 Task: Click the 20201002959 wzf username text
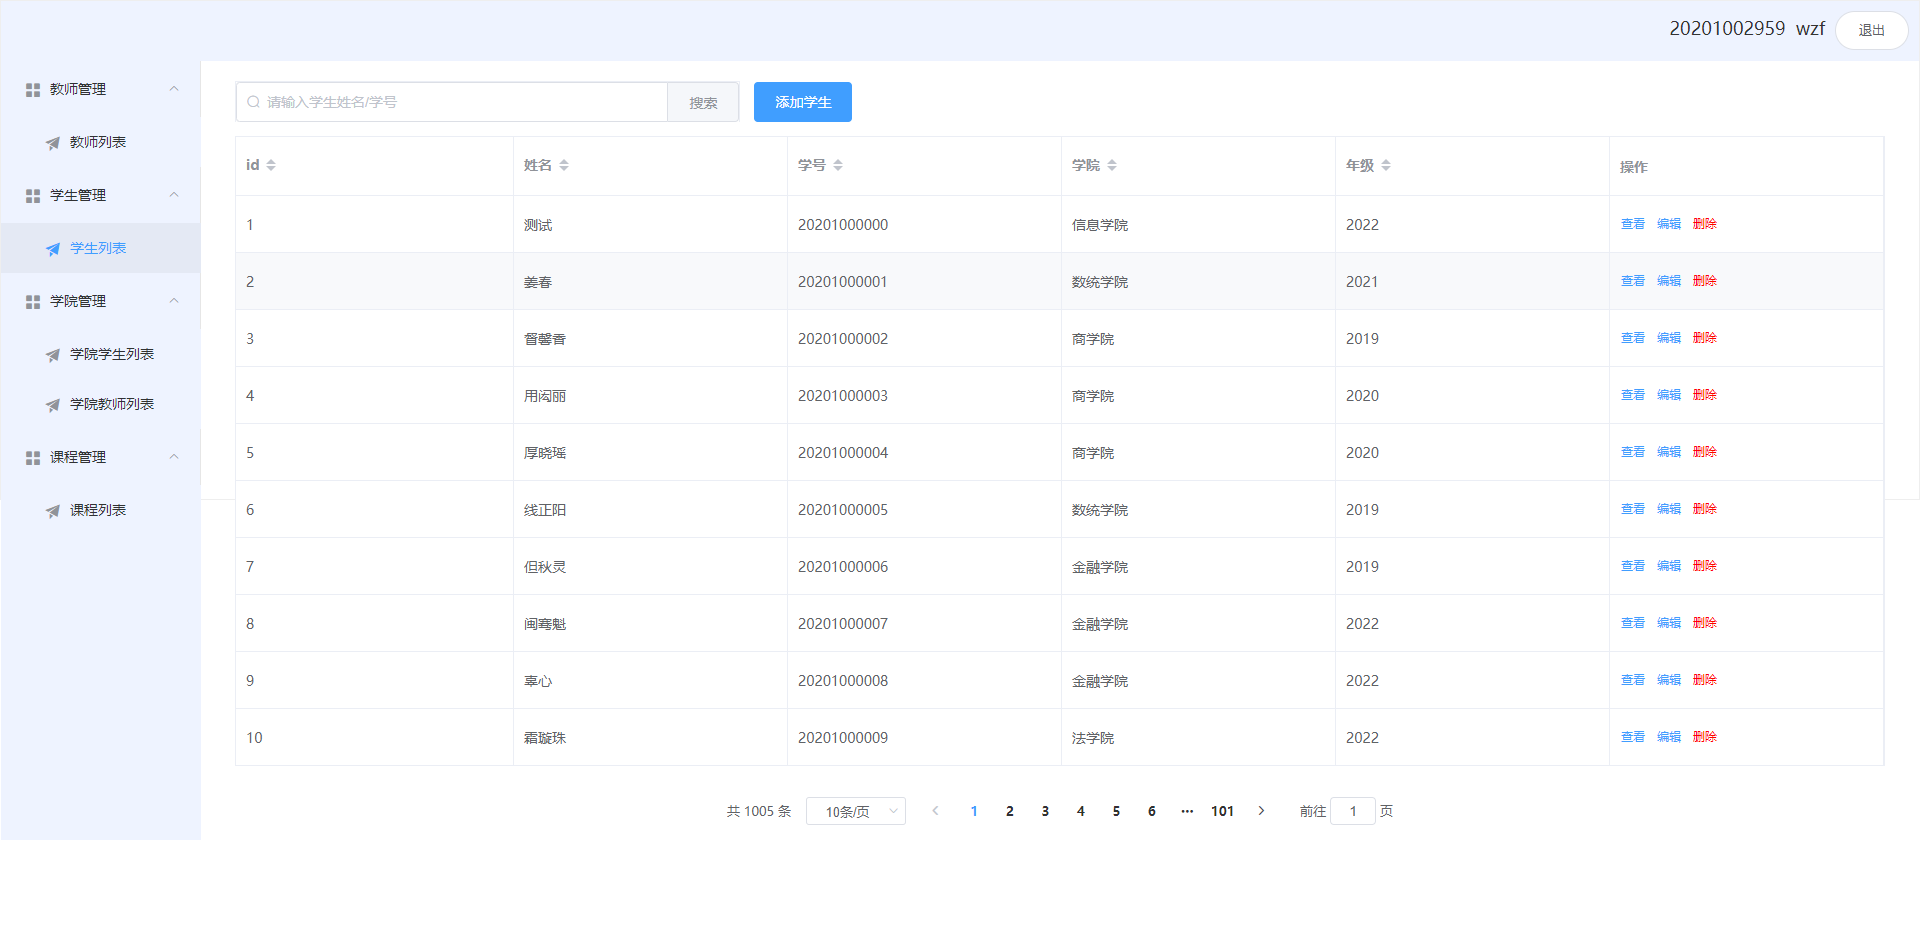coord(1747,29)
